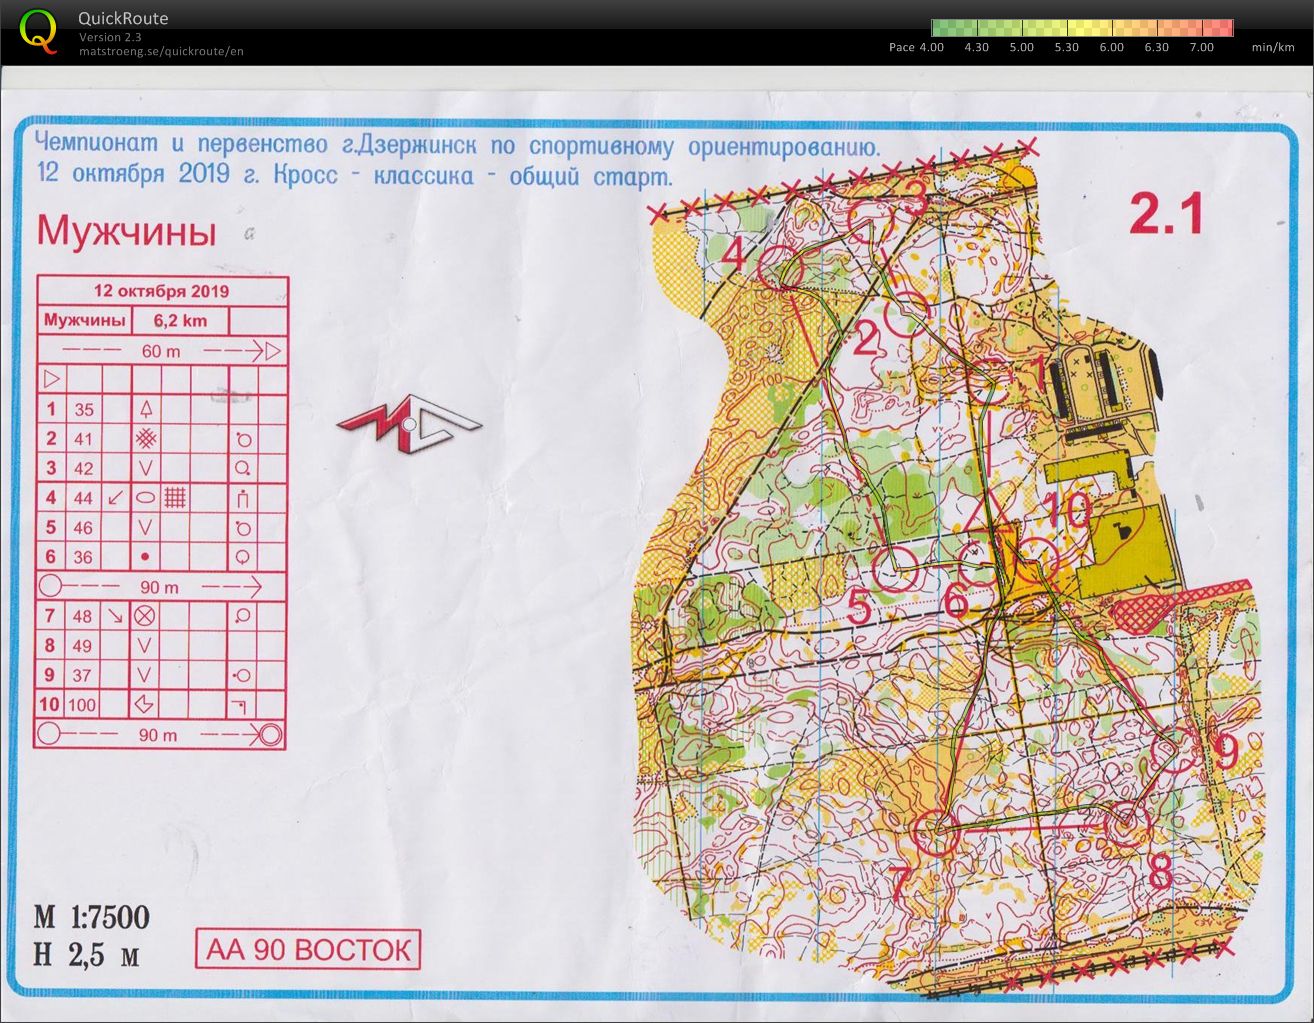This screenshot has height=1023, width=1314.
Task: Select control circle 8 on the map
Action: pos(1126,822)
